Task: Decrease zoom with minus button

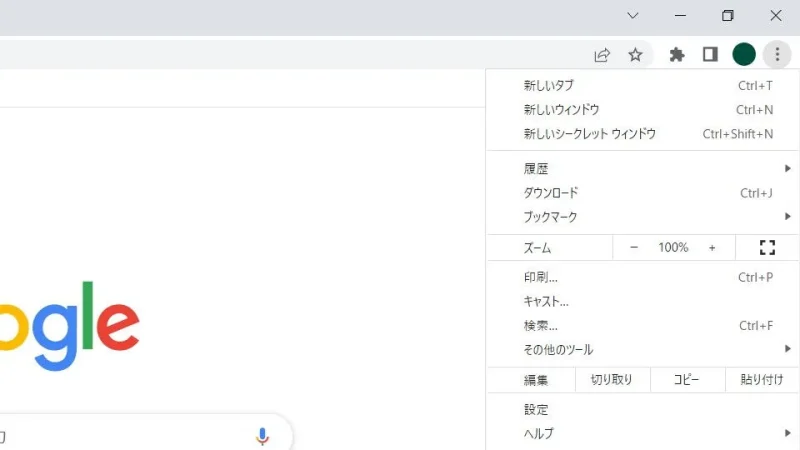Action: pos(634,247)
